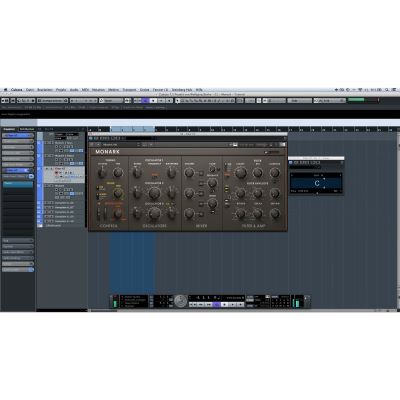
Task: Click Oscillator 1 Waveform knob
Action: (171, 172)
